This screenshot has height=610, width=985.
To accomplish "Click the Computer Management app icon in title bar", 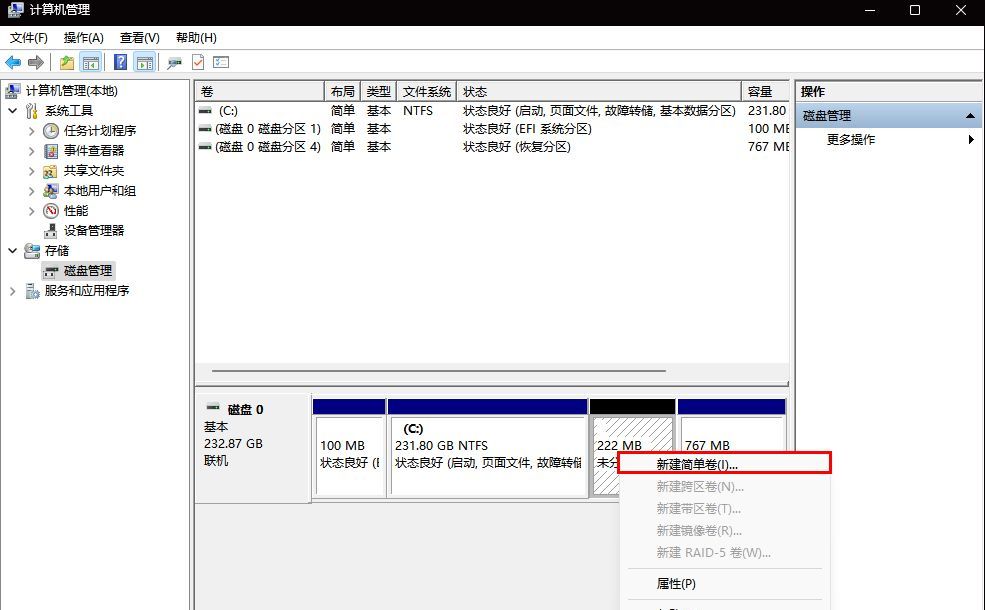I will pos(15,10).
